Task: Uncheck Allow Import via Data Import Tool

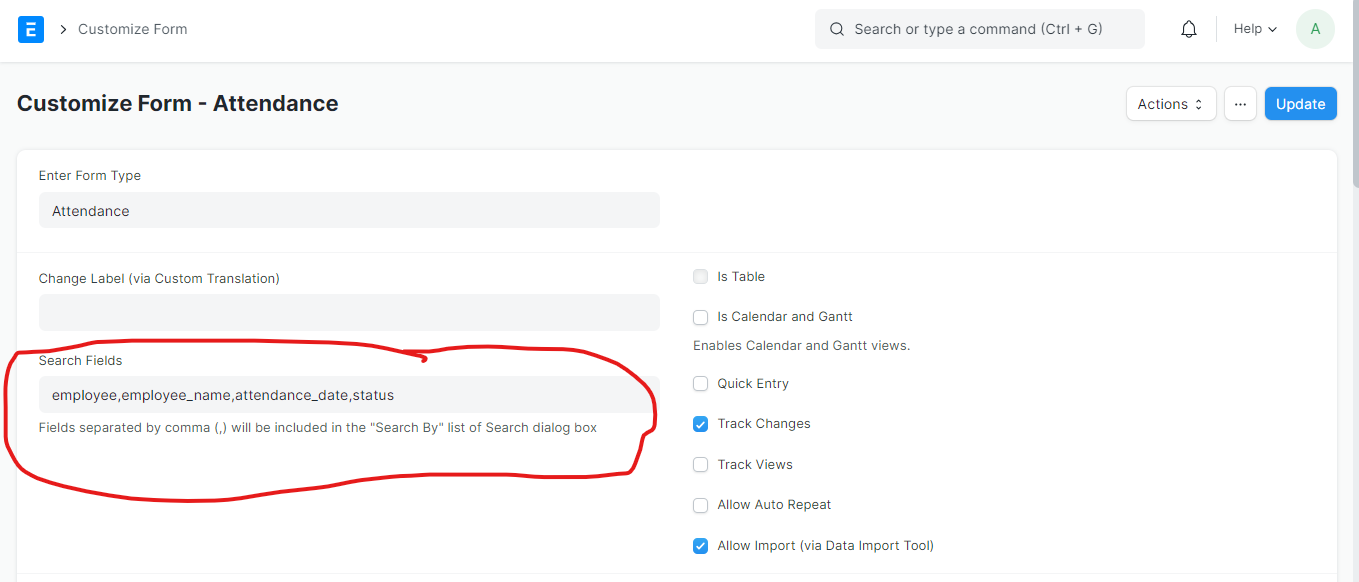Action: 701,546
